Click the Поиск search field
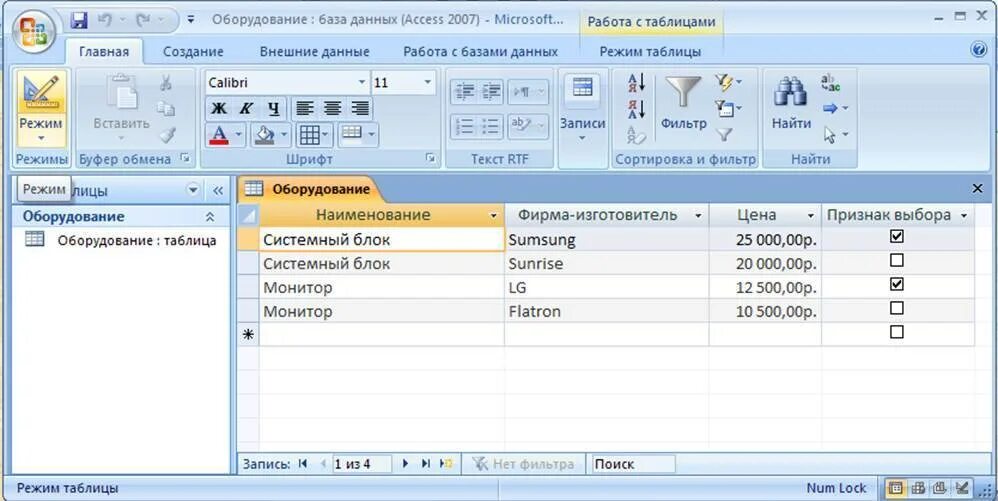998x501 pixels. pos(633,464)
